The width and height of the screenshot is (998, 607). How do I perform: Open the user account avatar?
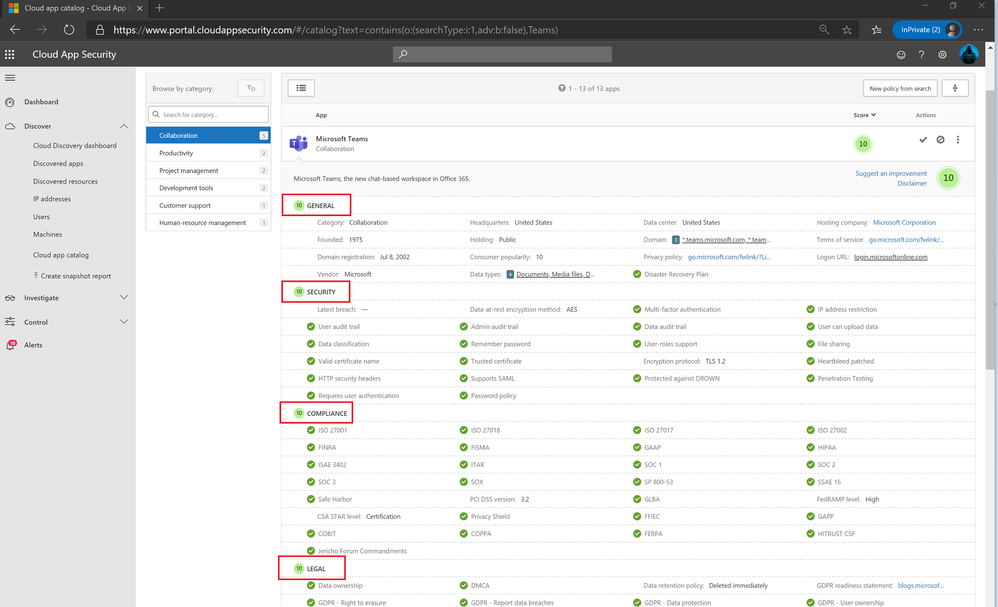point(969,54)
